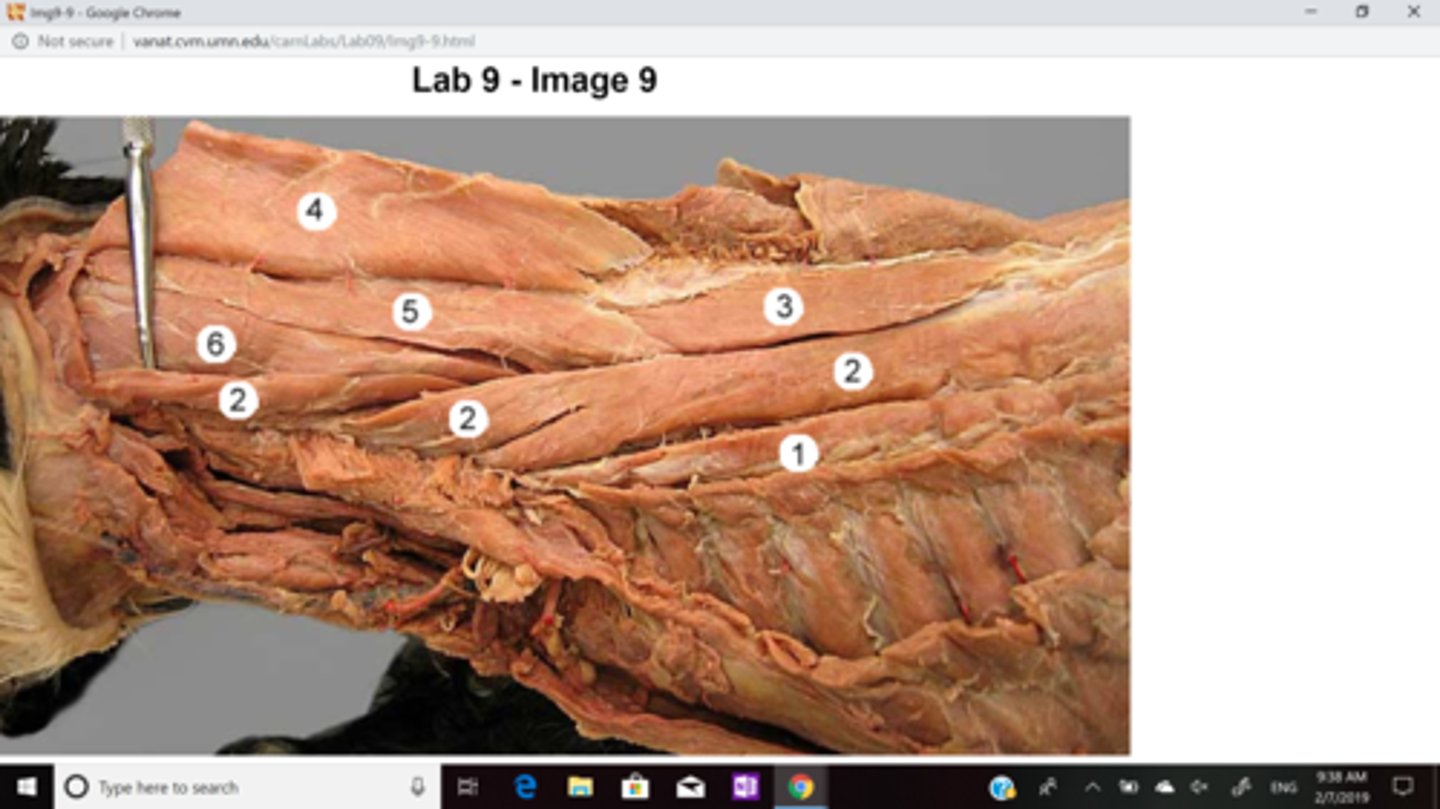Open Microsoft Store from the taskbar
1440x809 pixels.
[635, 787]
